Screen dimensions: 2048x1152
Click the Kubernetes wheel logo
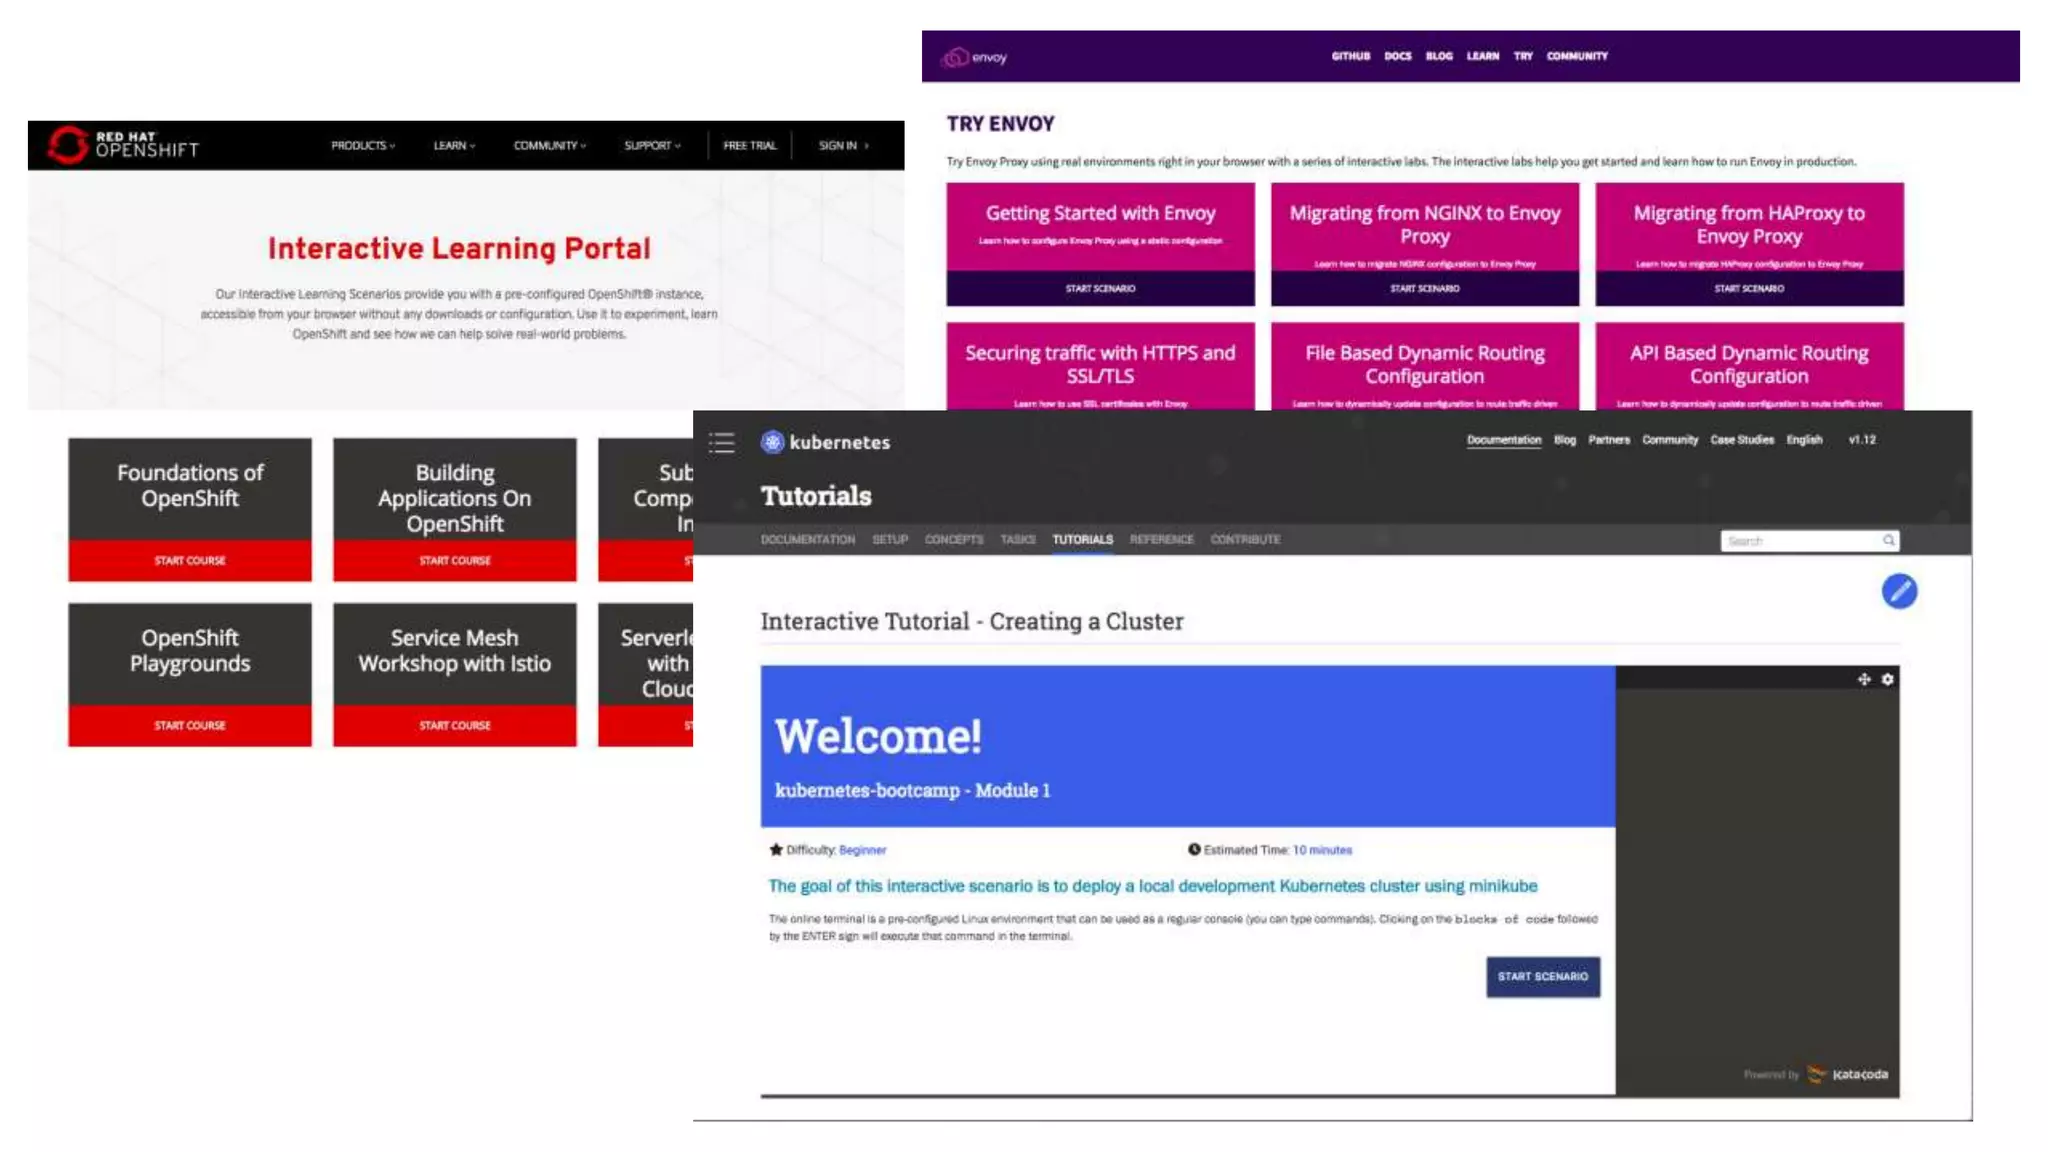(772, 442)
